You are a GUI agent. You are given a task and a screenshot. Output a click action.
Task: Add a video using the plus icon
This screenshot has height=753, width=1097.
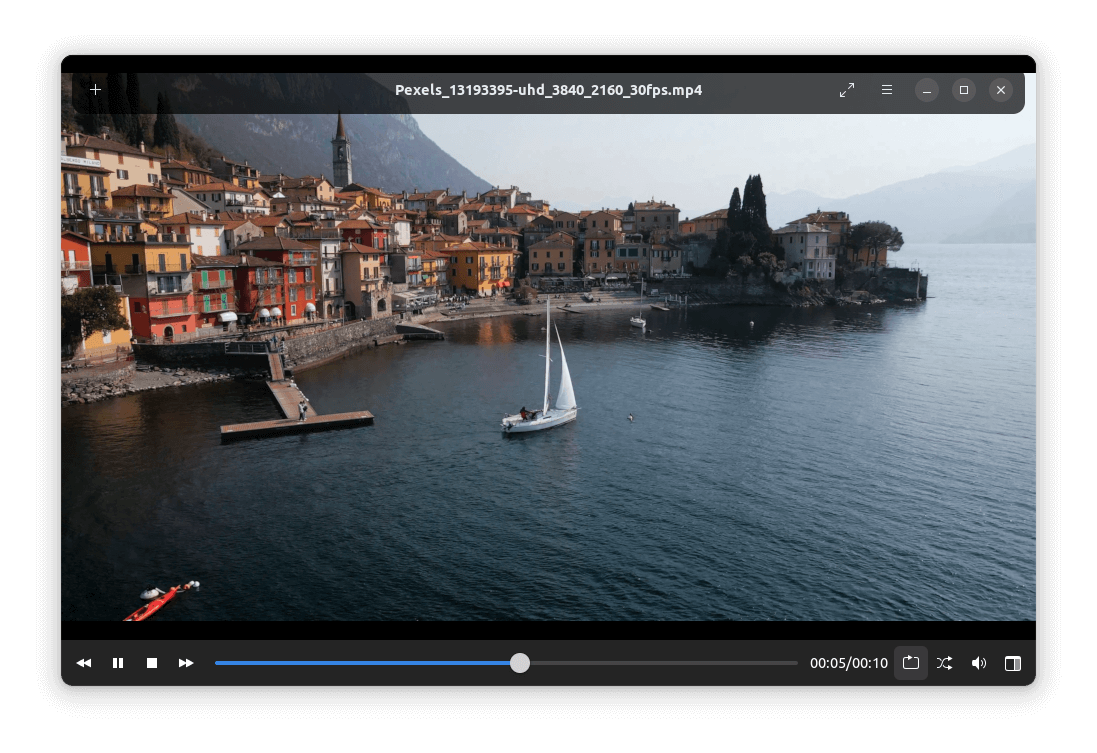95,89
